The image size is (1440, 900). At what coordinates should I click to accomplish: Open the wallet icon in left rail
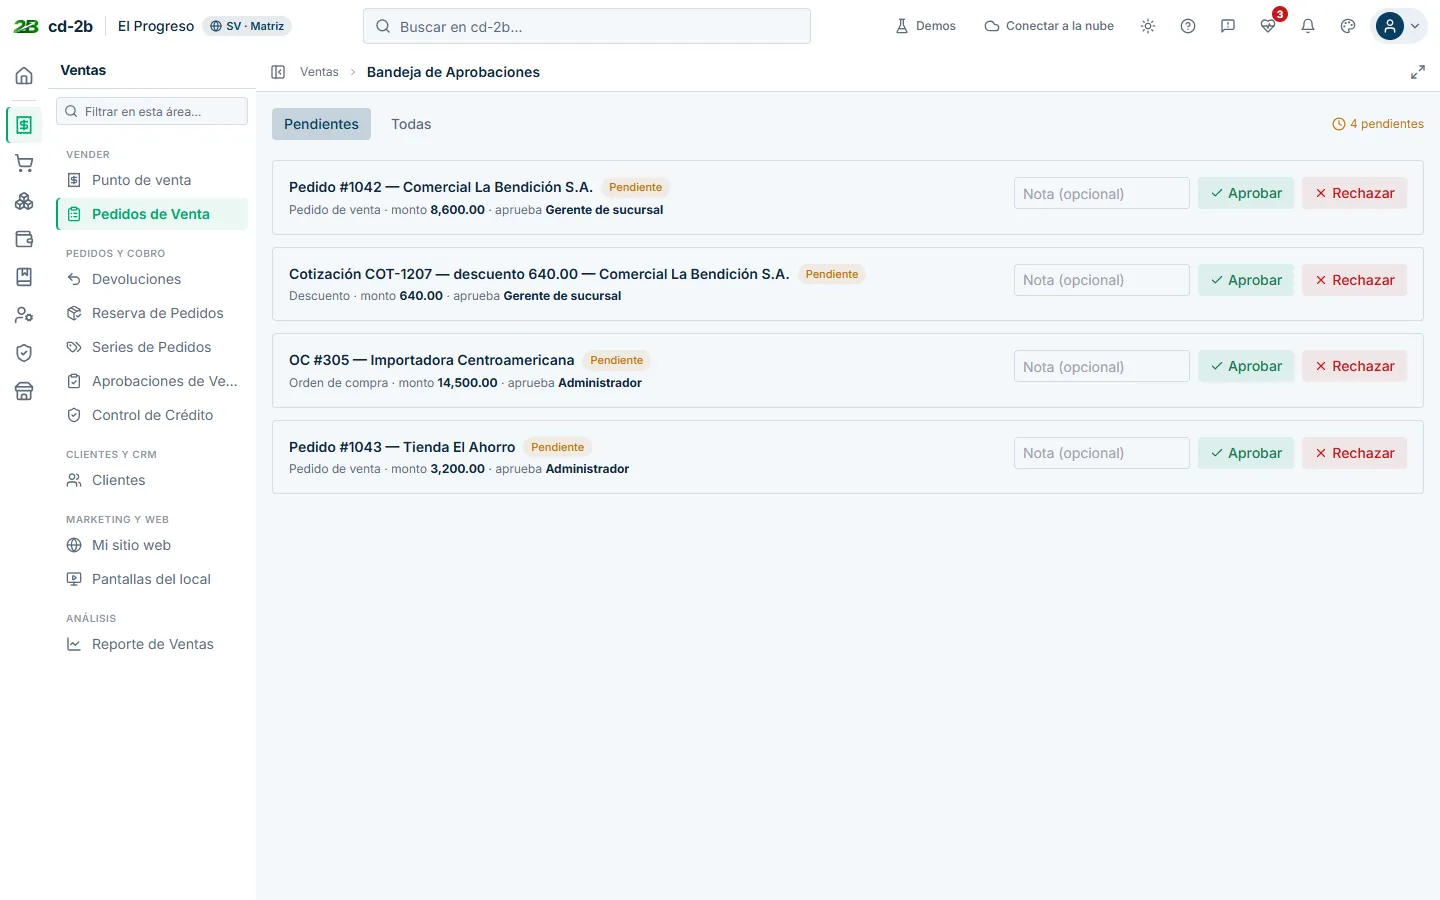[24, 239]
